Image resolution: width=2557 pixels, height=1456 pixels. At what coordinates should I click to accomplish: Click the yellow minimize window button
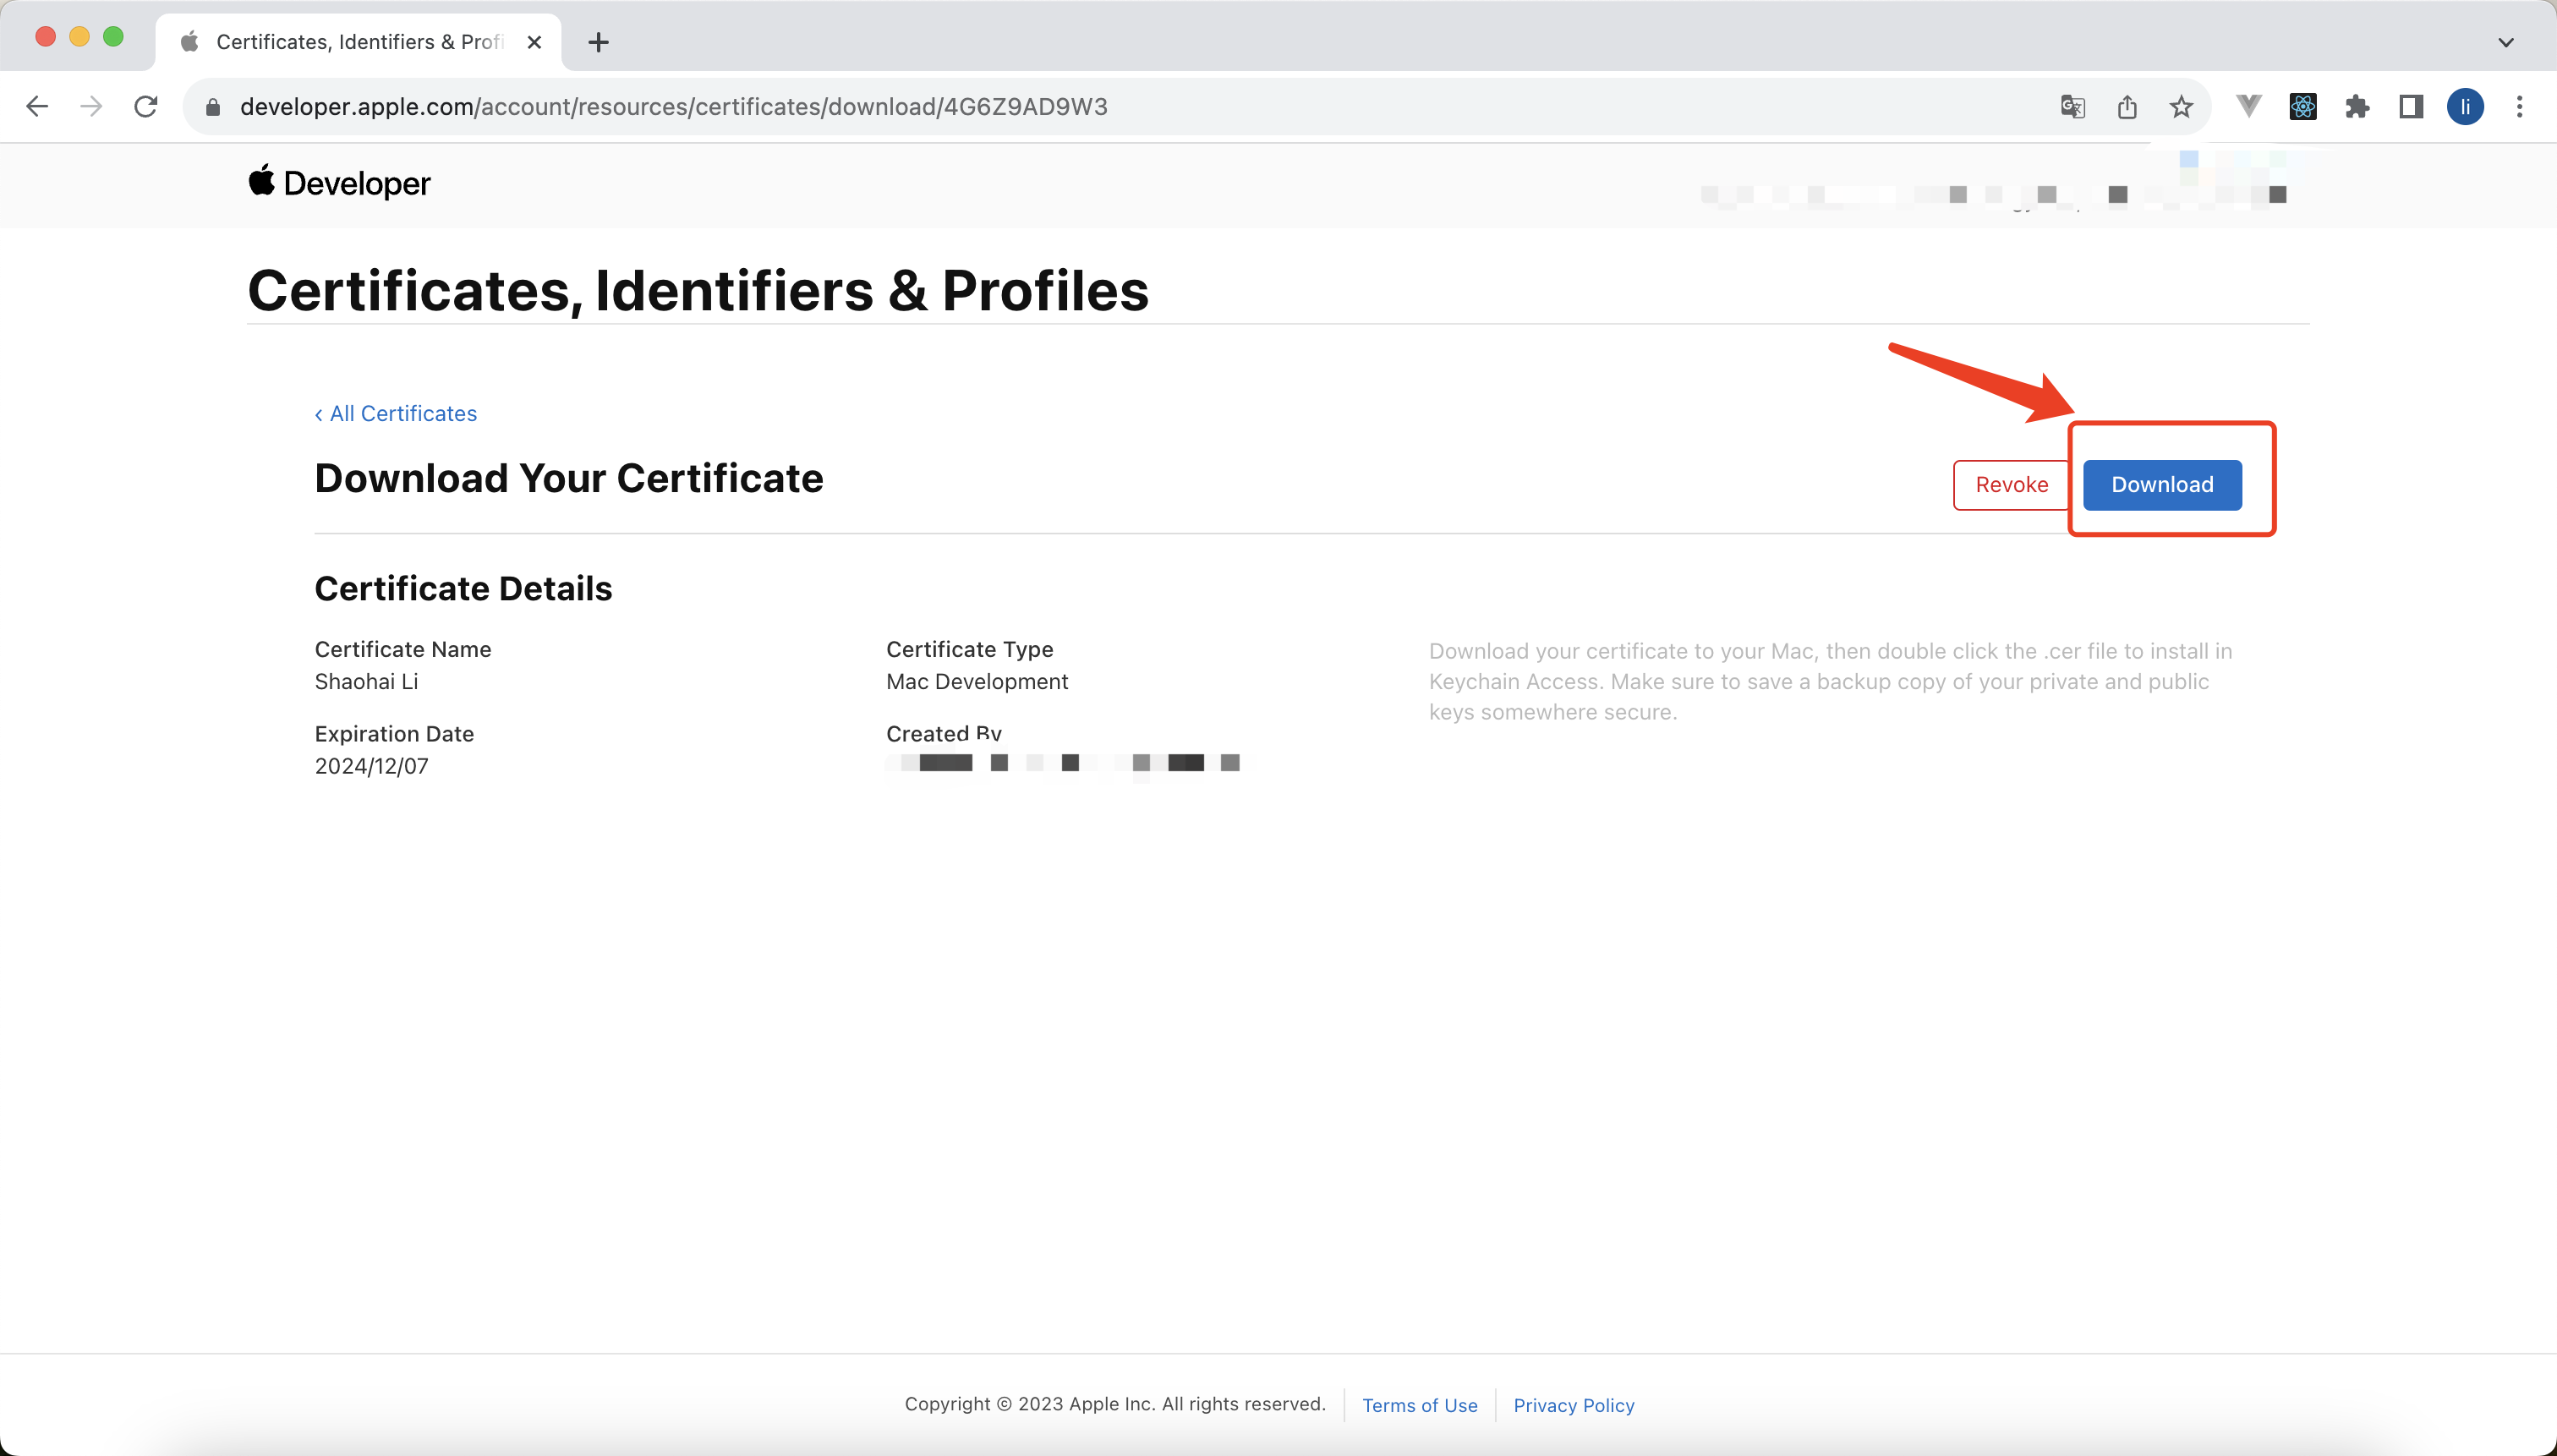(x=79, y=36)
